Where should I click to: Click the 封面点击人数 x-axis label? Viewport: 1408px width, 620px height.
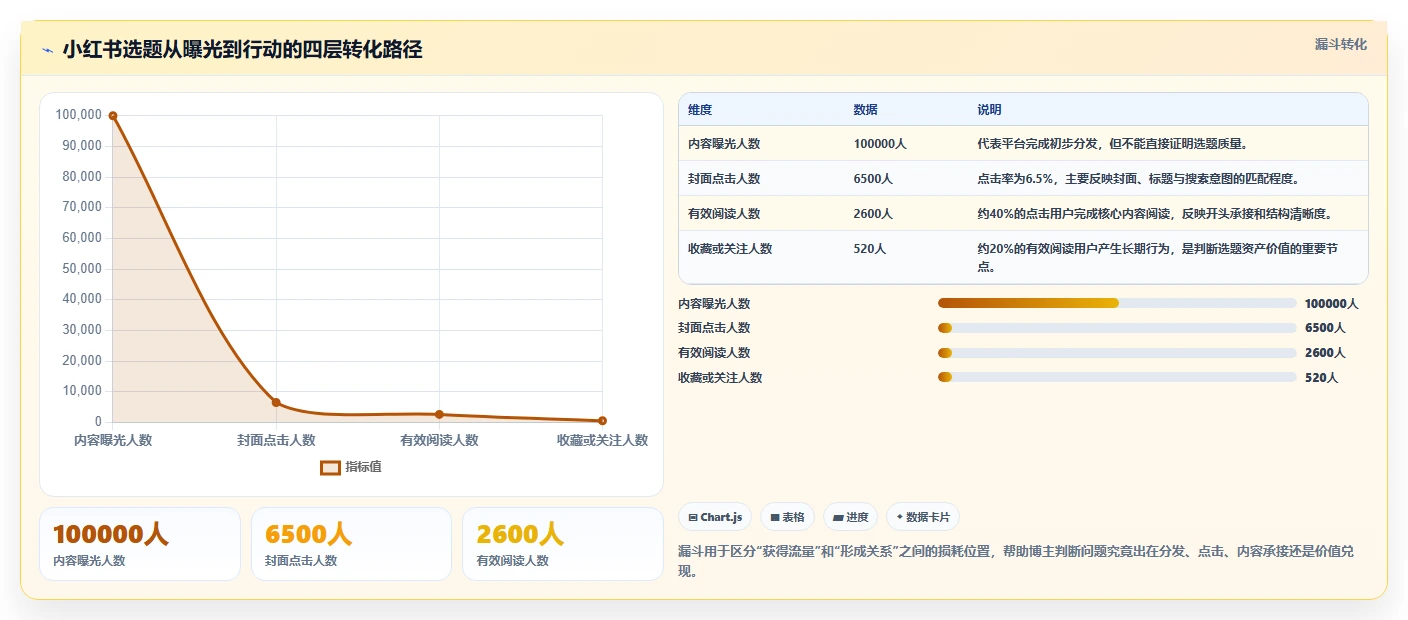tap(276, 440)
